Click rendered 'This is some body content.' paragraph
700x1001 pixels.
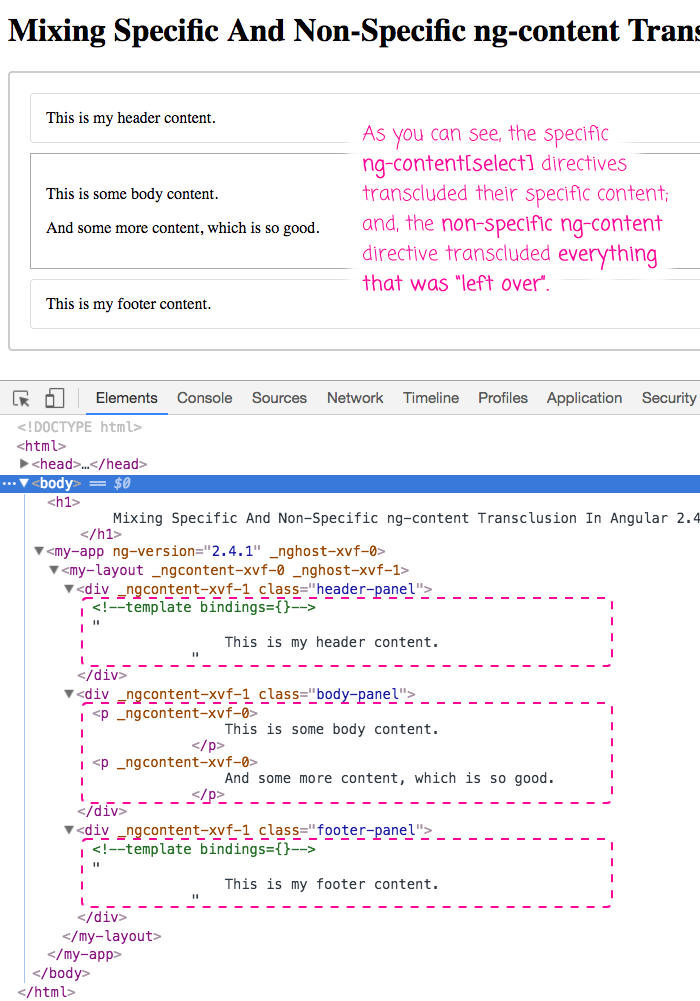point(132,193)
